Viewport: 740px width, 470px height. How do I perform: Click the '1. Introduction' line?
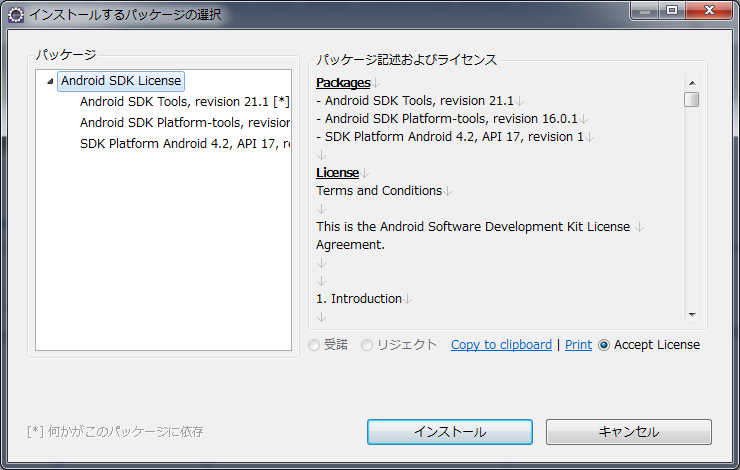pyautogui.click(x=359, y=299)
